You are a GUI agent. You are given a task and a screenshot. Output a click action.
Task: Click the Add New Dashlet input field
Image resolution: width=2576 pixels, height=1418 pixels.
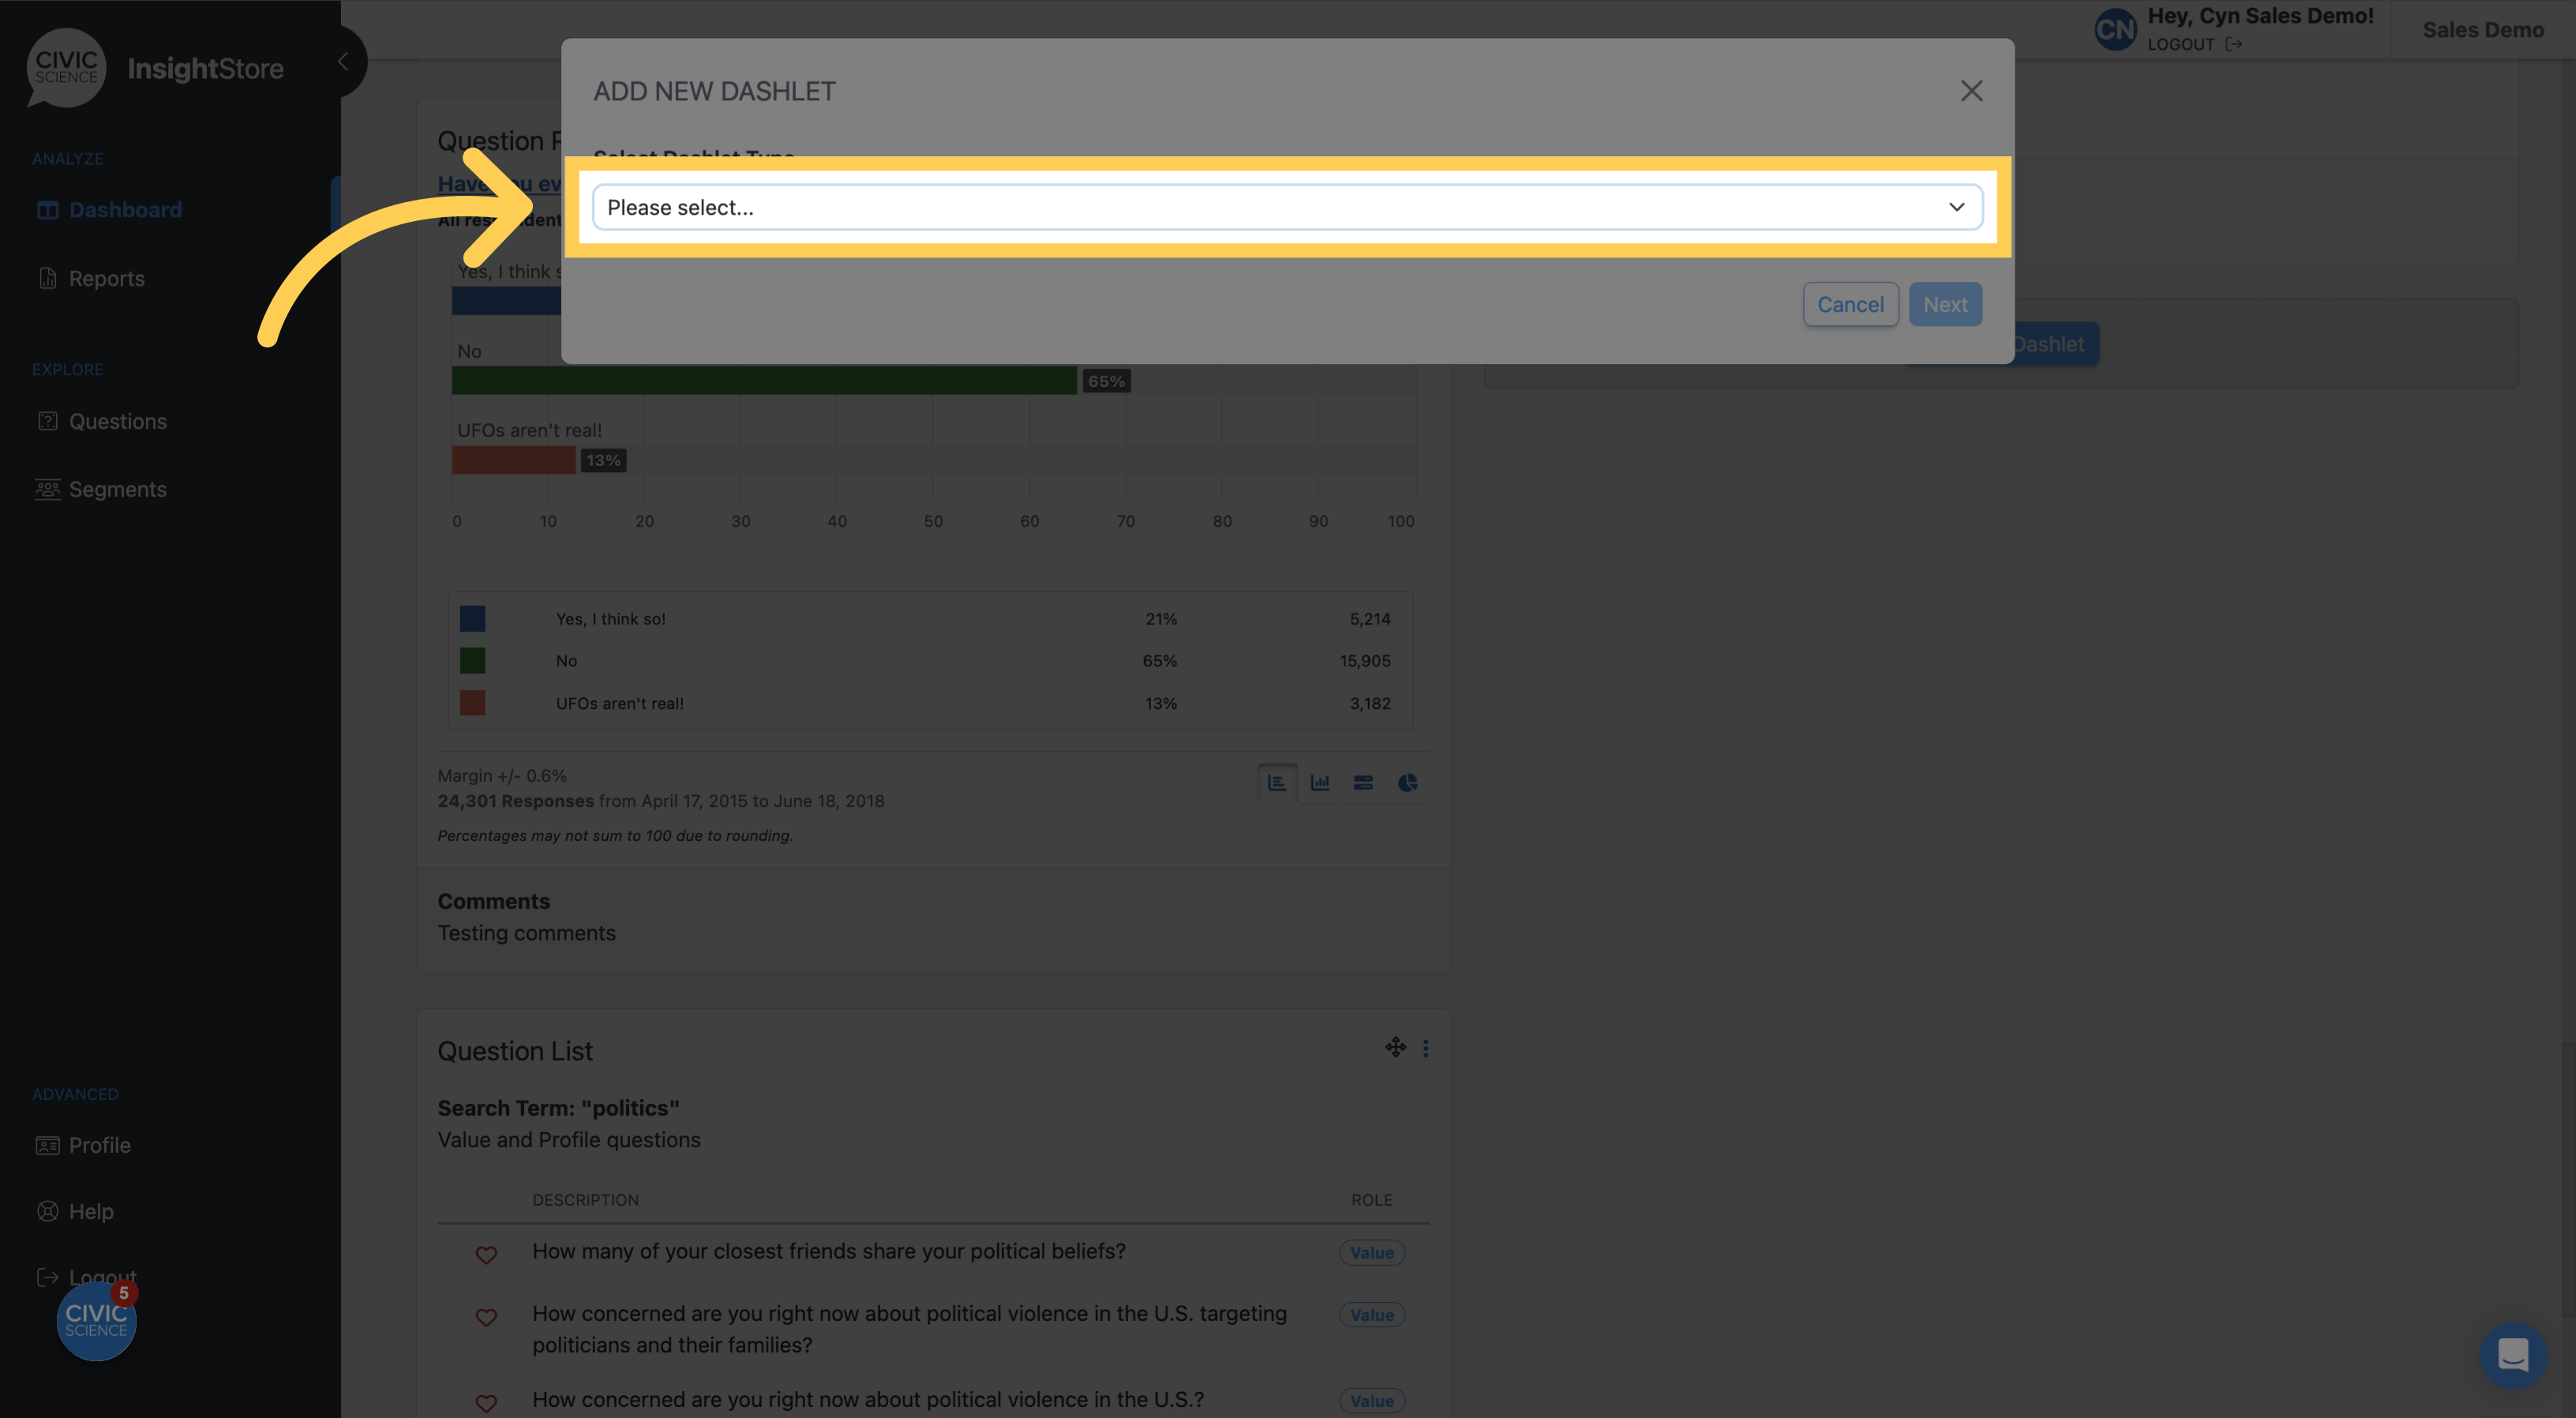(x=1286, y=206)
